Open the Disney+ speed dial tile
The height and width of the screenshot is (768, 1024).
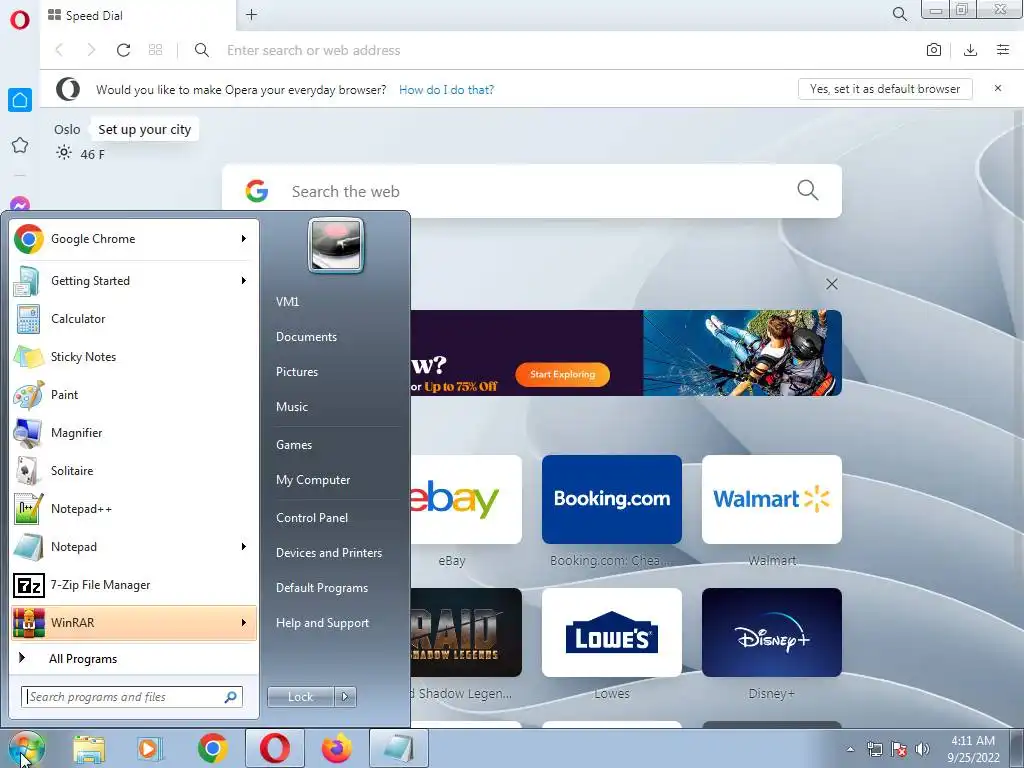[x=772, y=632]
